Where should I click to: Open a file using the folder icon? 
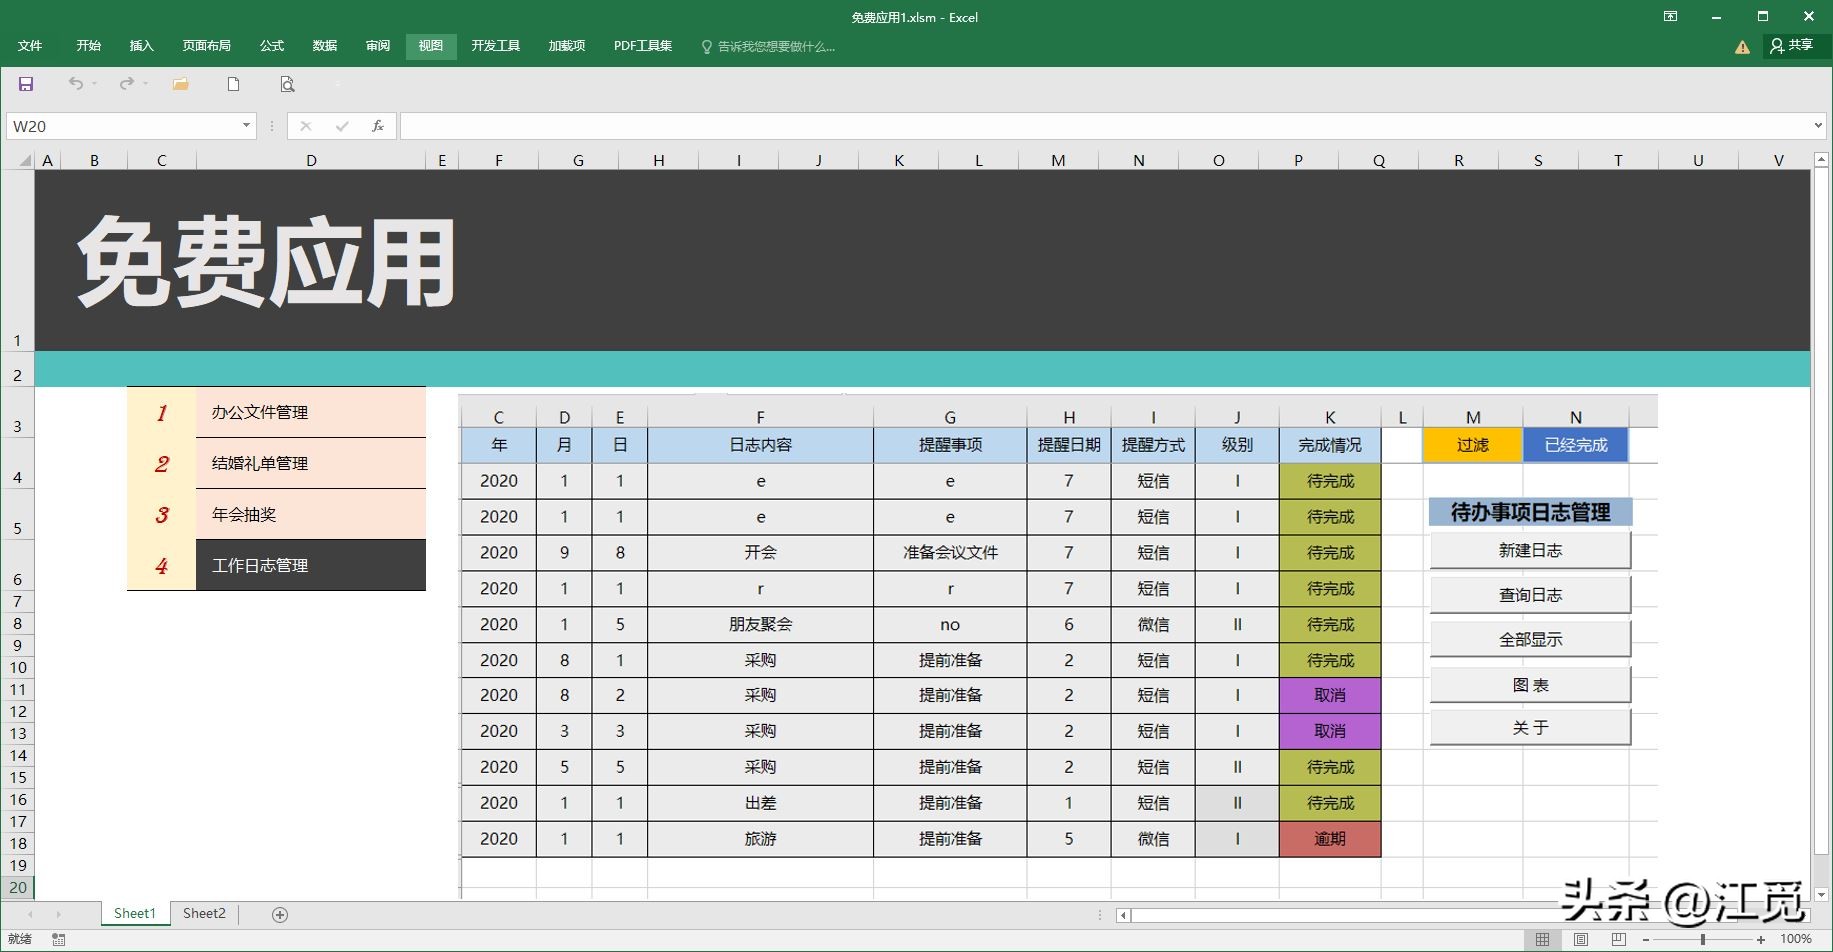coord(181,84)
